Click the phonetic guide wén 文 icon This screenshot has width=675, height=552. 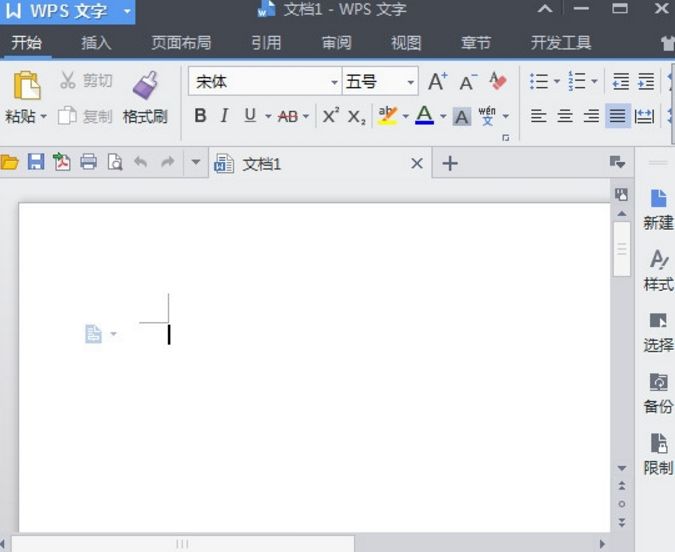[x=487, y=115]
